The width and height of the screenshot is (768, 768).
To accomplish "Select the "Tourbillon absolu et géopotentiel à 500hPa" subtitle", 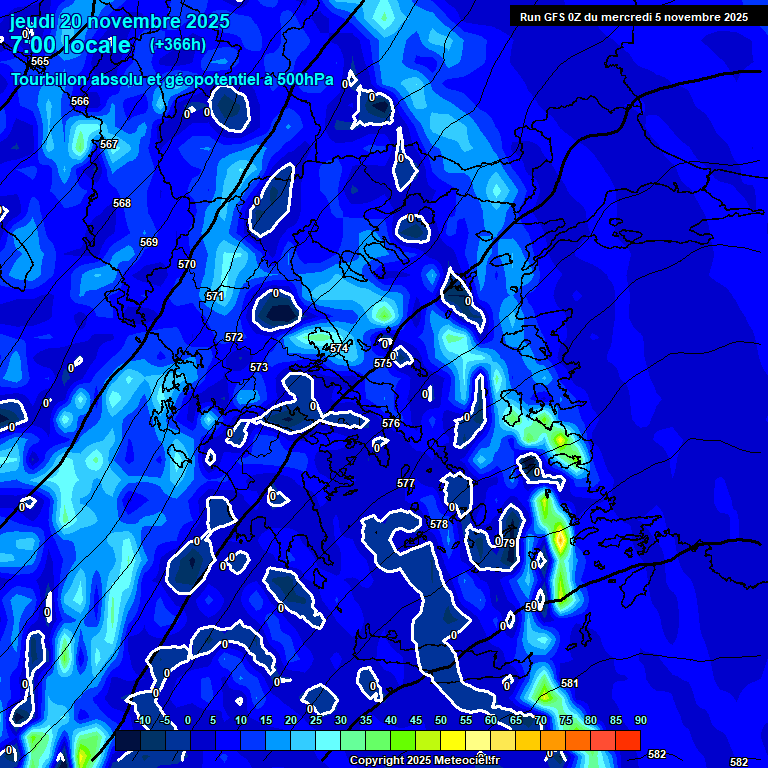I will pos(172,80).
